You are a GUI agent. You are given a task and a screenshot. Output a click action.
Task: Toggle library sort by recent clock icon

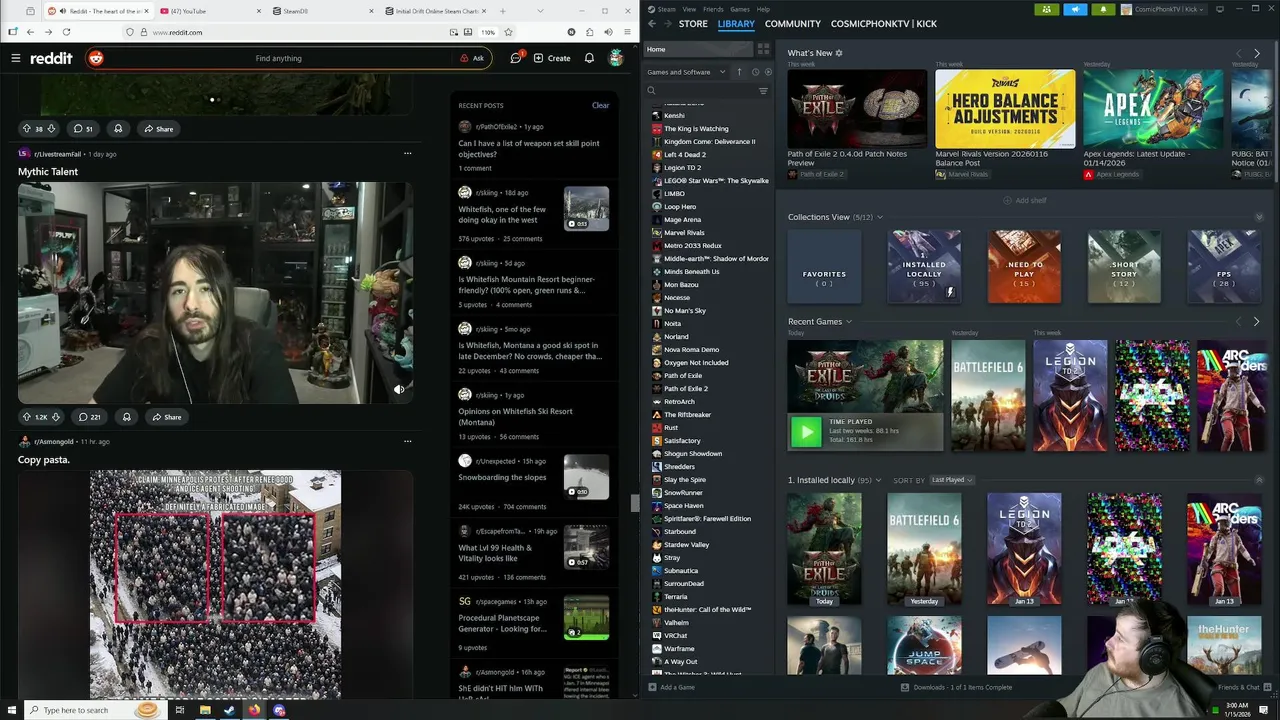click(754, 72)
